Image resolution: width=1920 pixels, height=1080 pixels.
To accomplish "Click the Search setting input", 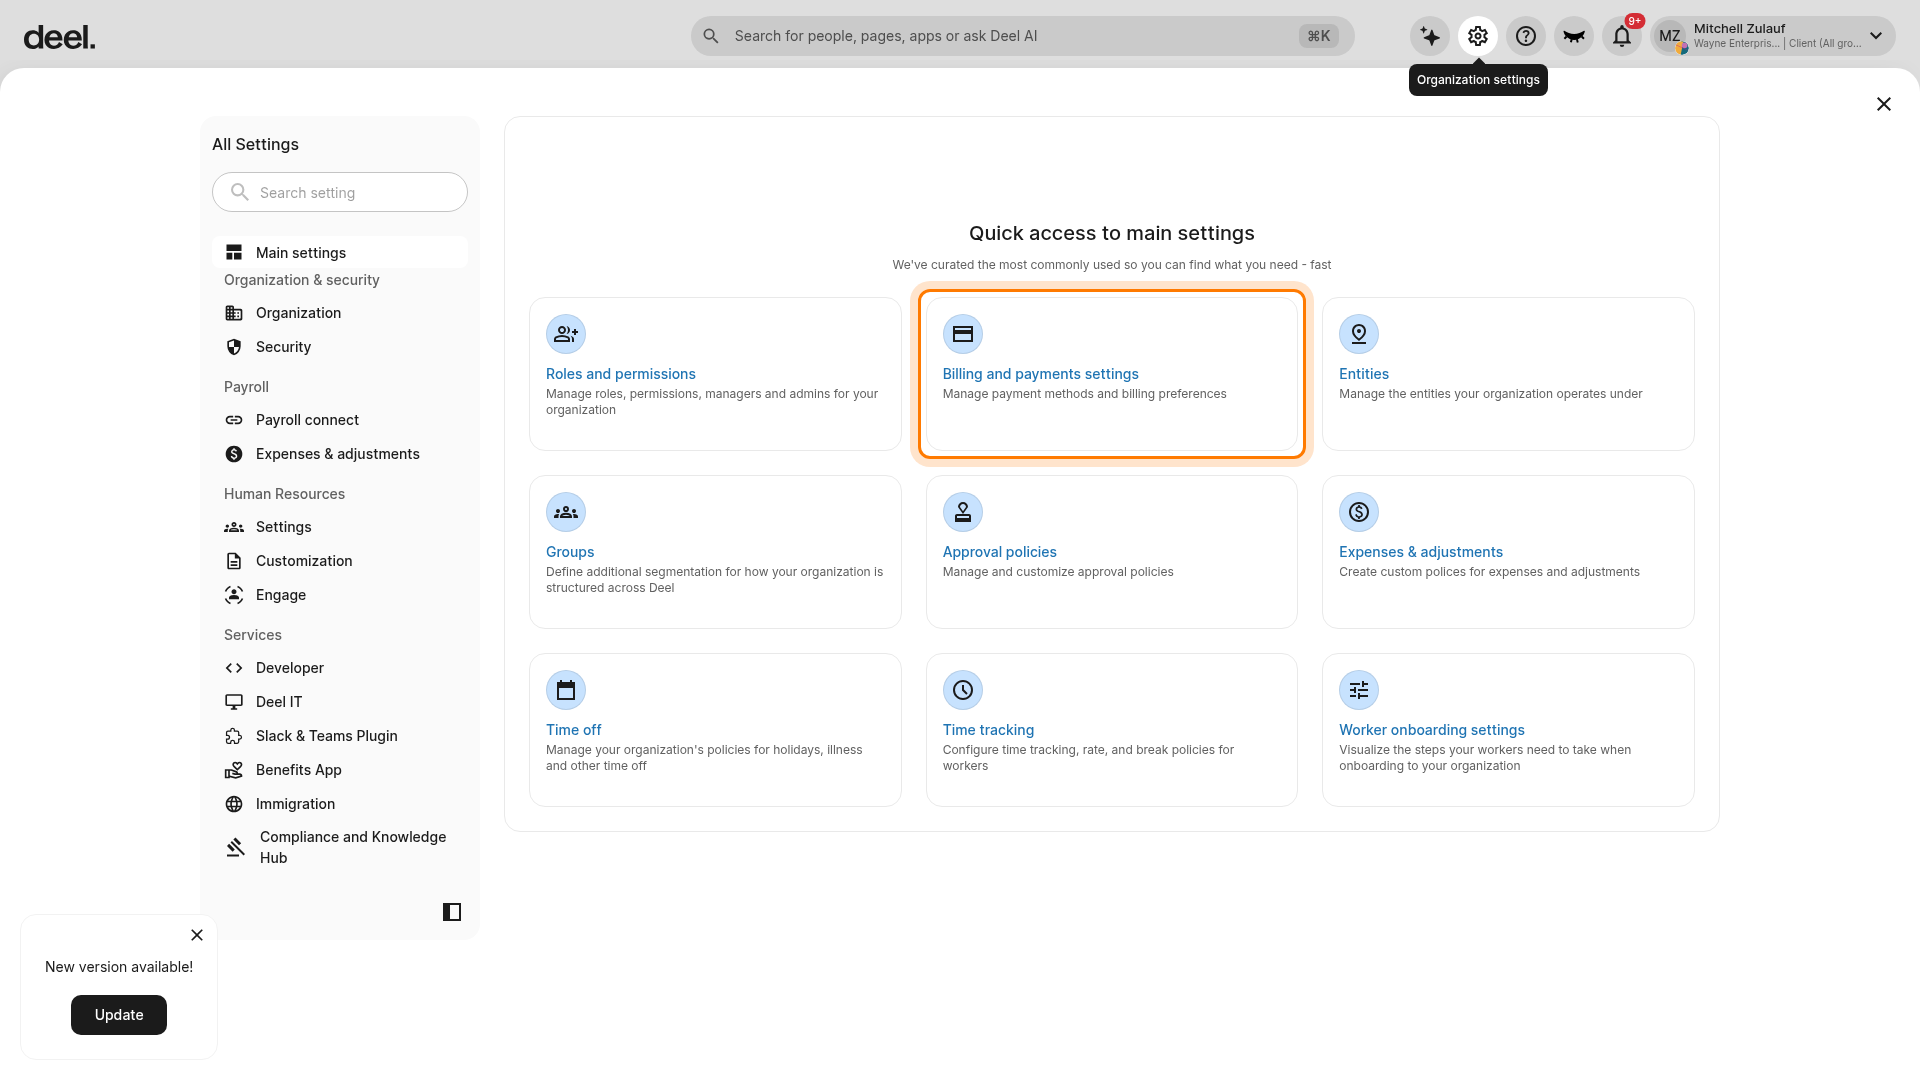I will click(340, 192).
